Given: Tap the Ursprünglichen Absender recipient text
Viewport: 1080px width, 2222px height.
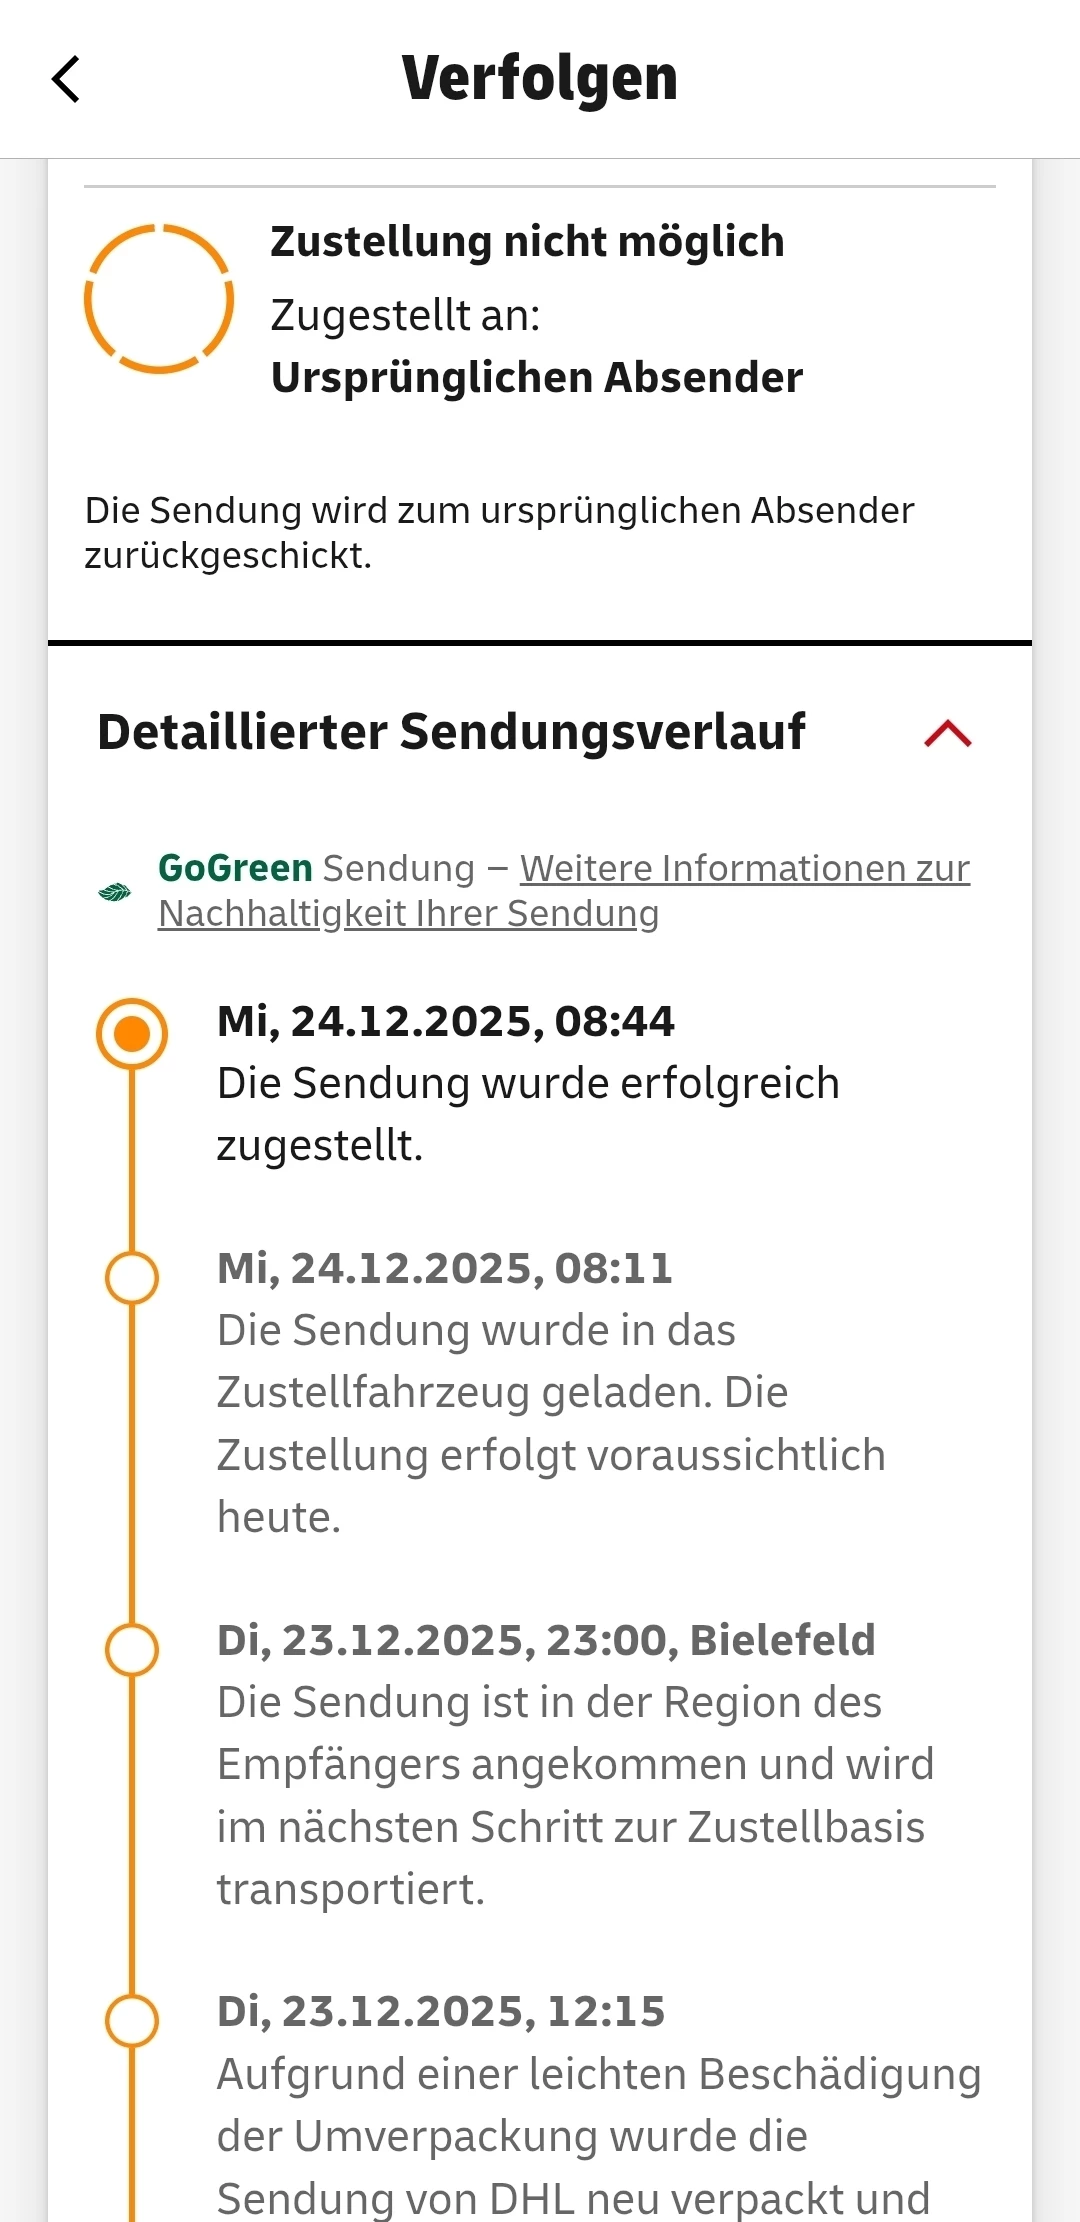Looking at the screenshot, I should [x=537, y=378].
